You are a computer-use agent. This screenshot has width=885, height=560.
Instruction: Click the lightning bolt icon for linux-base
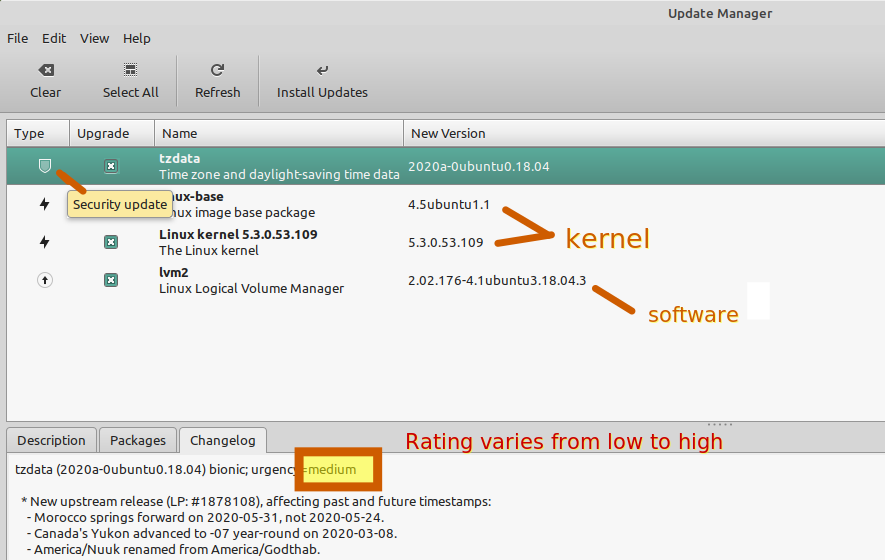click(44, 204)
